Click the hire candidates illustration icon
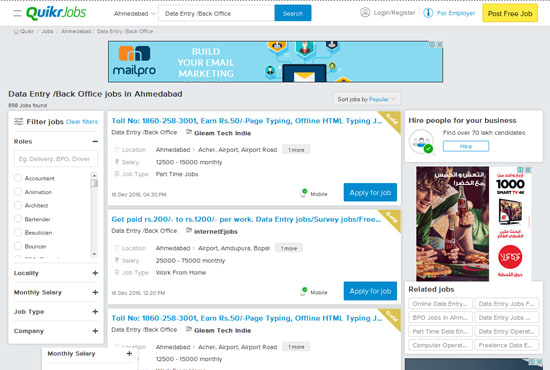This screenshot has height=370, width=550. tap(421, 142)
